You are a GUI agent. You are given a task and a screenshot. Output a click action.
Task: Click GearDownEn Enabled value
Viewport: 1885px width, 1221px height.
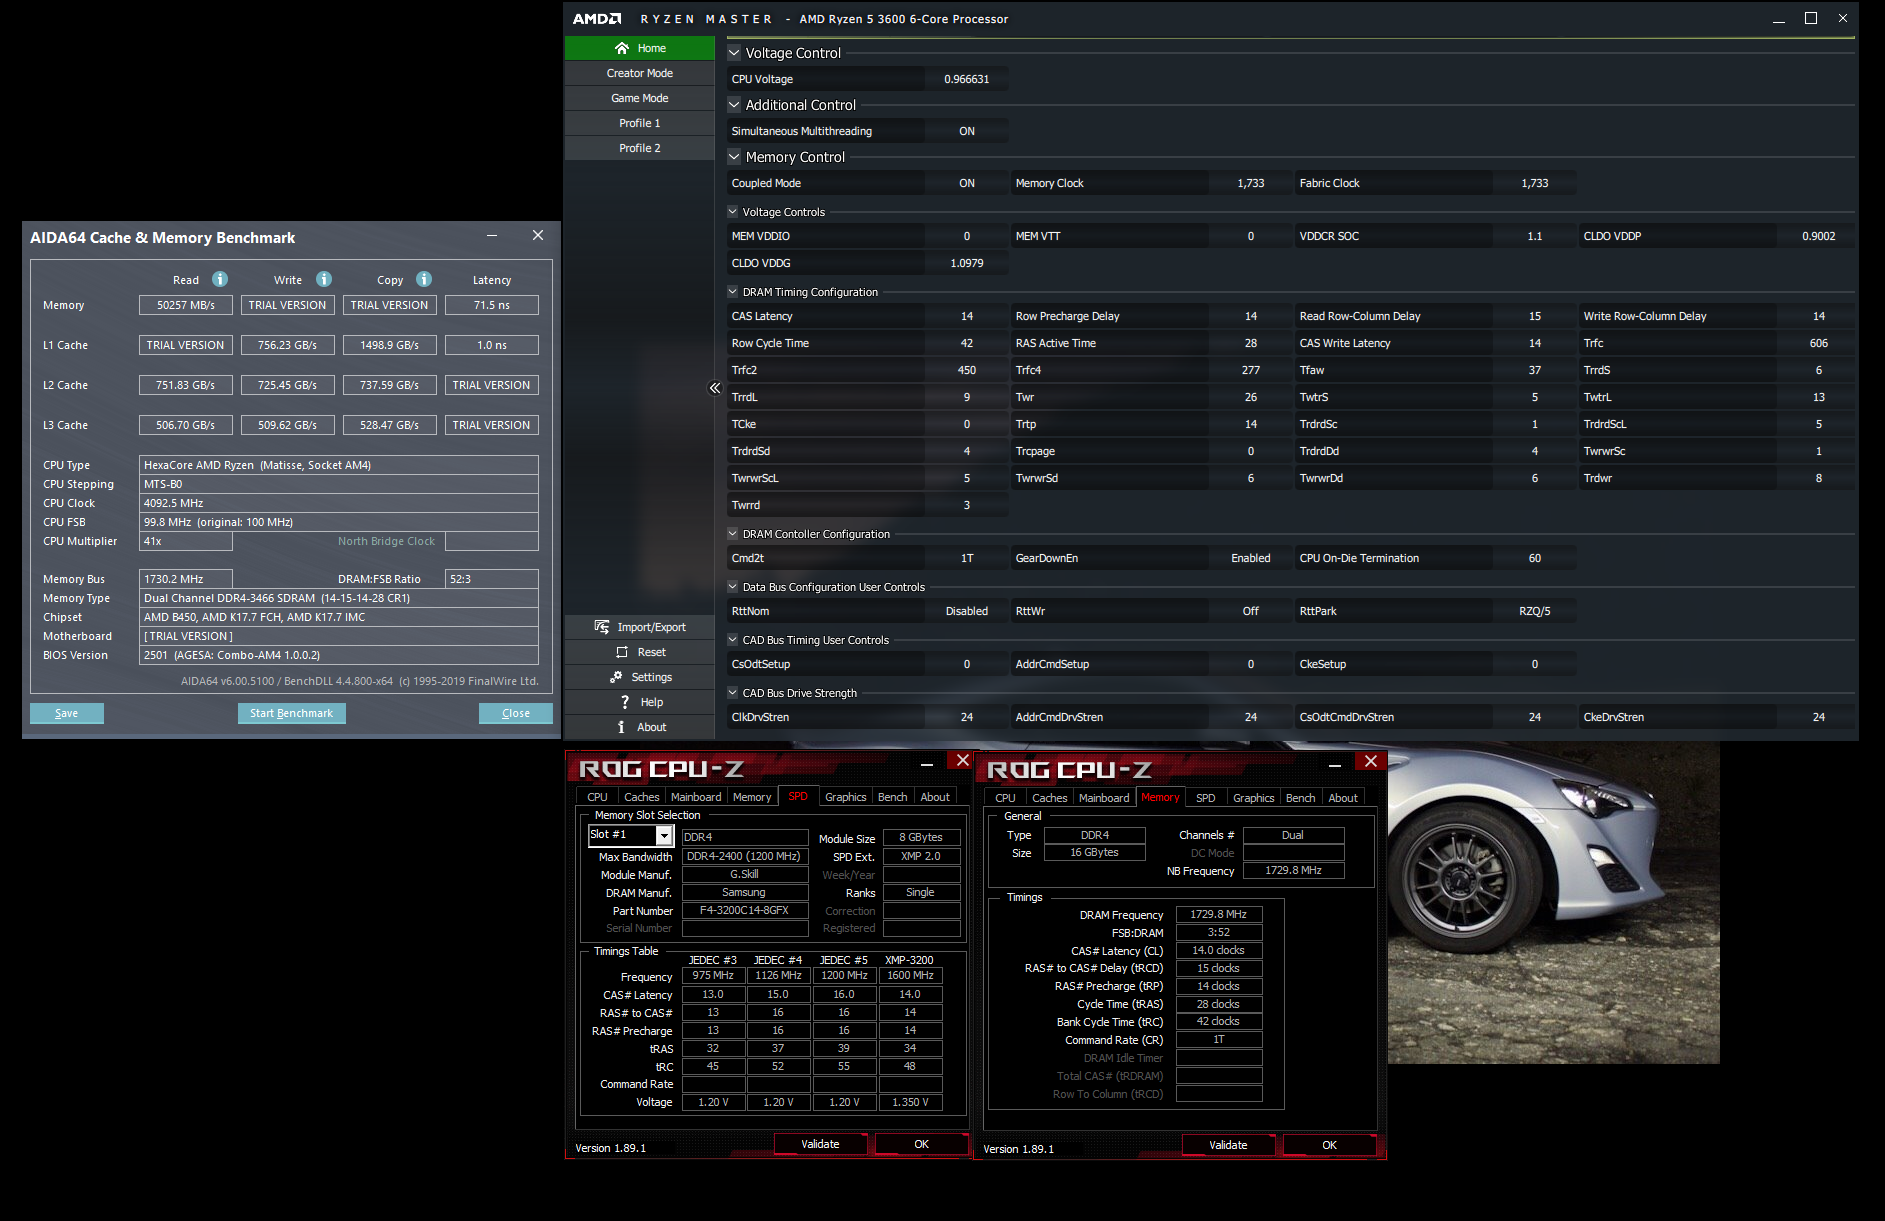[1251, 558]
